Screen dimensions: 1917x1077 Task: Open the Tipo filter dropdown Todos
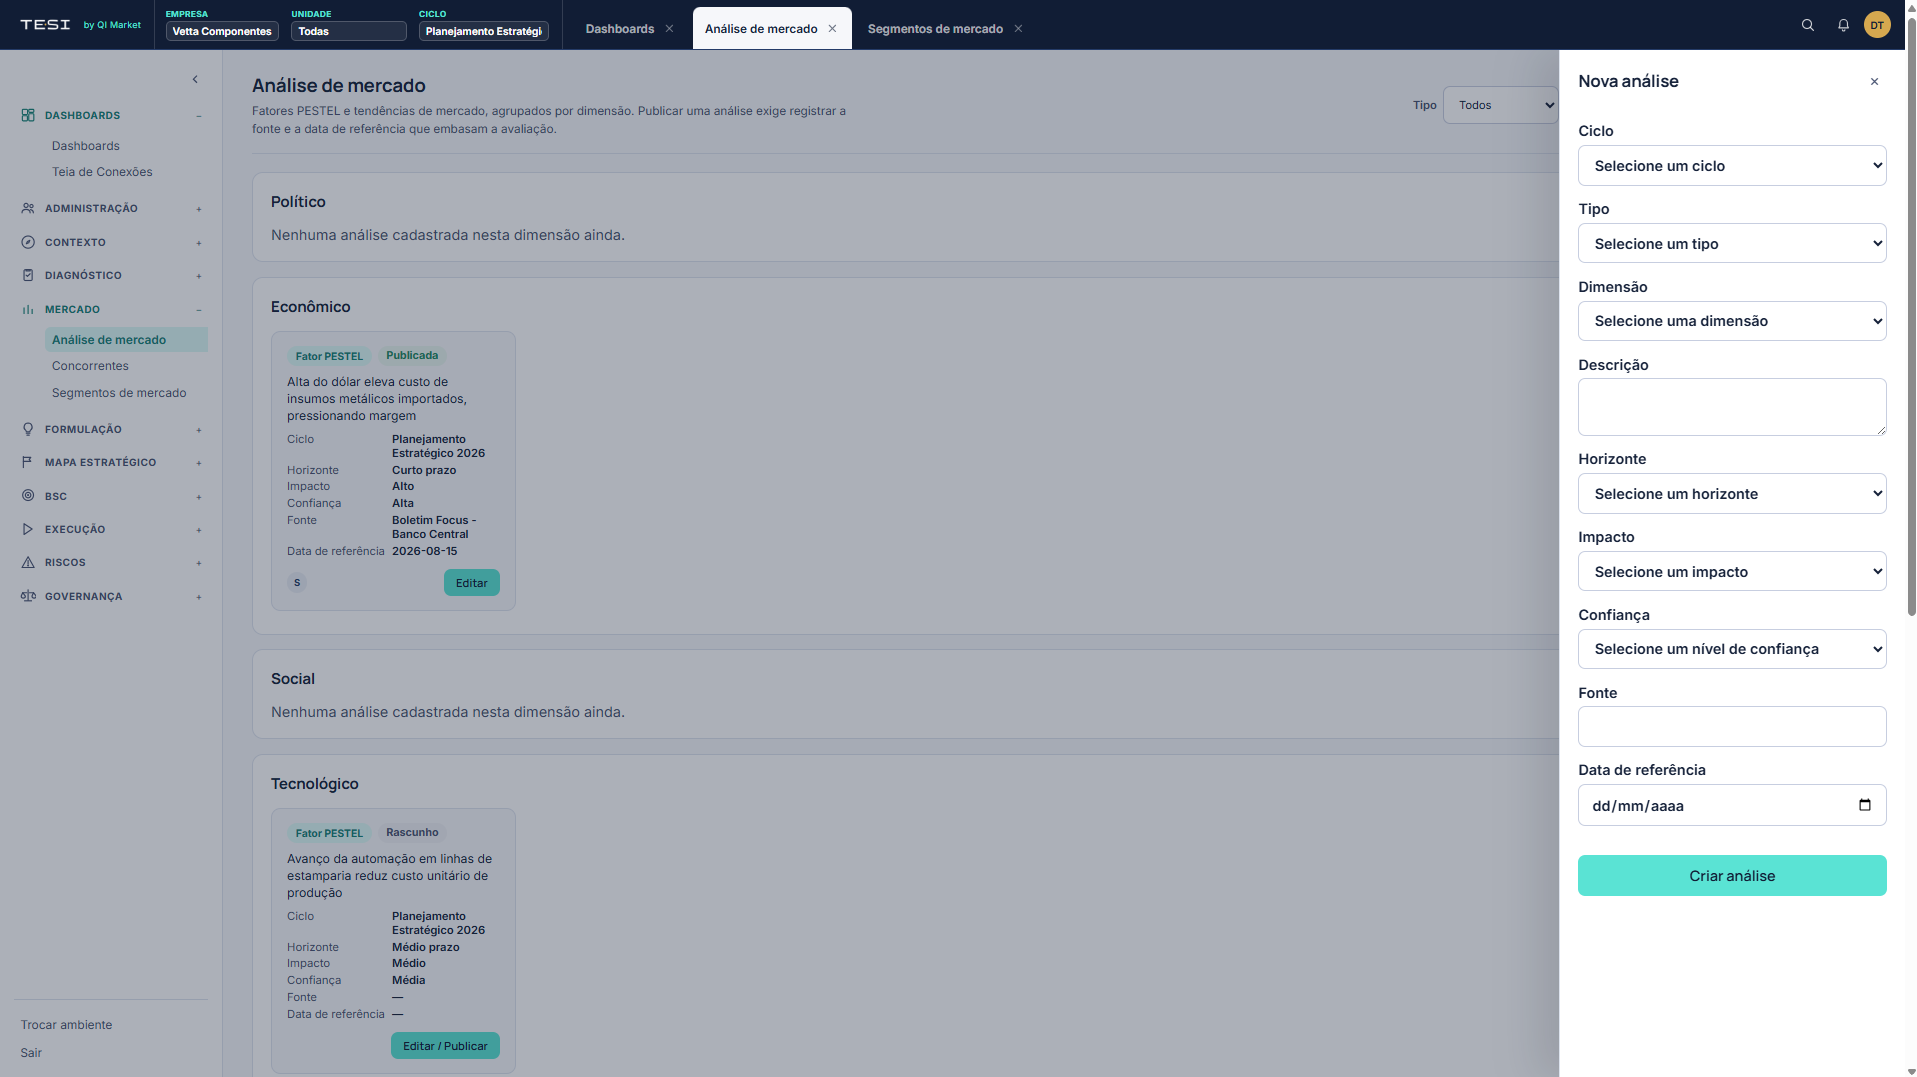pyautogui.click(x=1501, y=105)
